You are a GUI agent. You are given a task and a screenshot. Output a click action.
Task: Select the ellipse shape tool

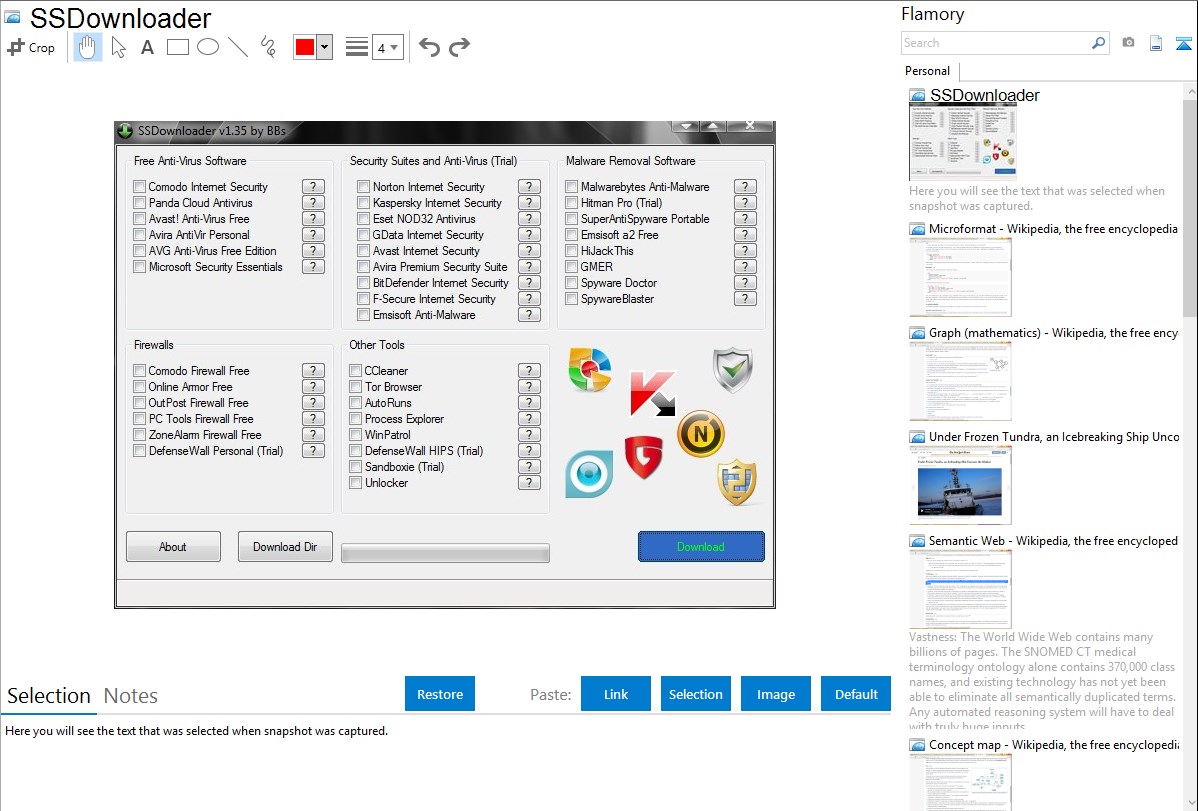208,47
